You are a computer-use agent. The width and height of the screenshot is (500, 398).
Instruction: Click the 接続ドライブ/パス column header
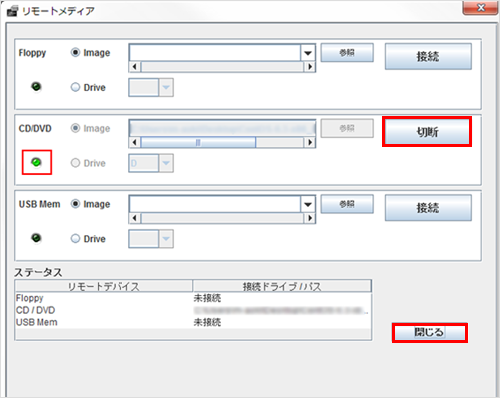[282, 286]
